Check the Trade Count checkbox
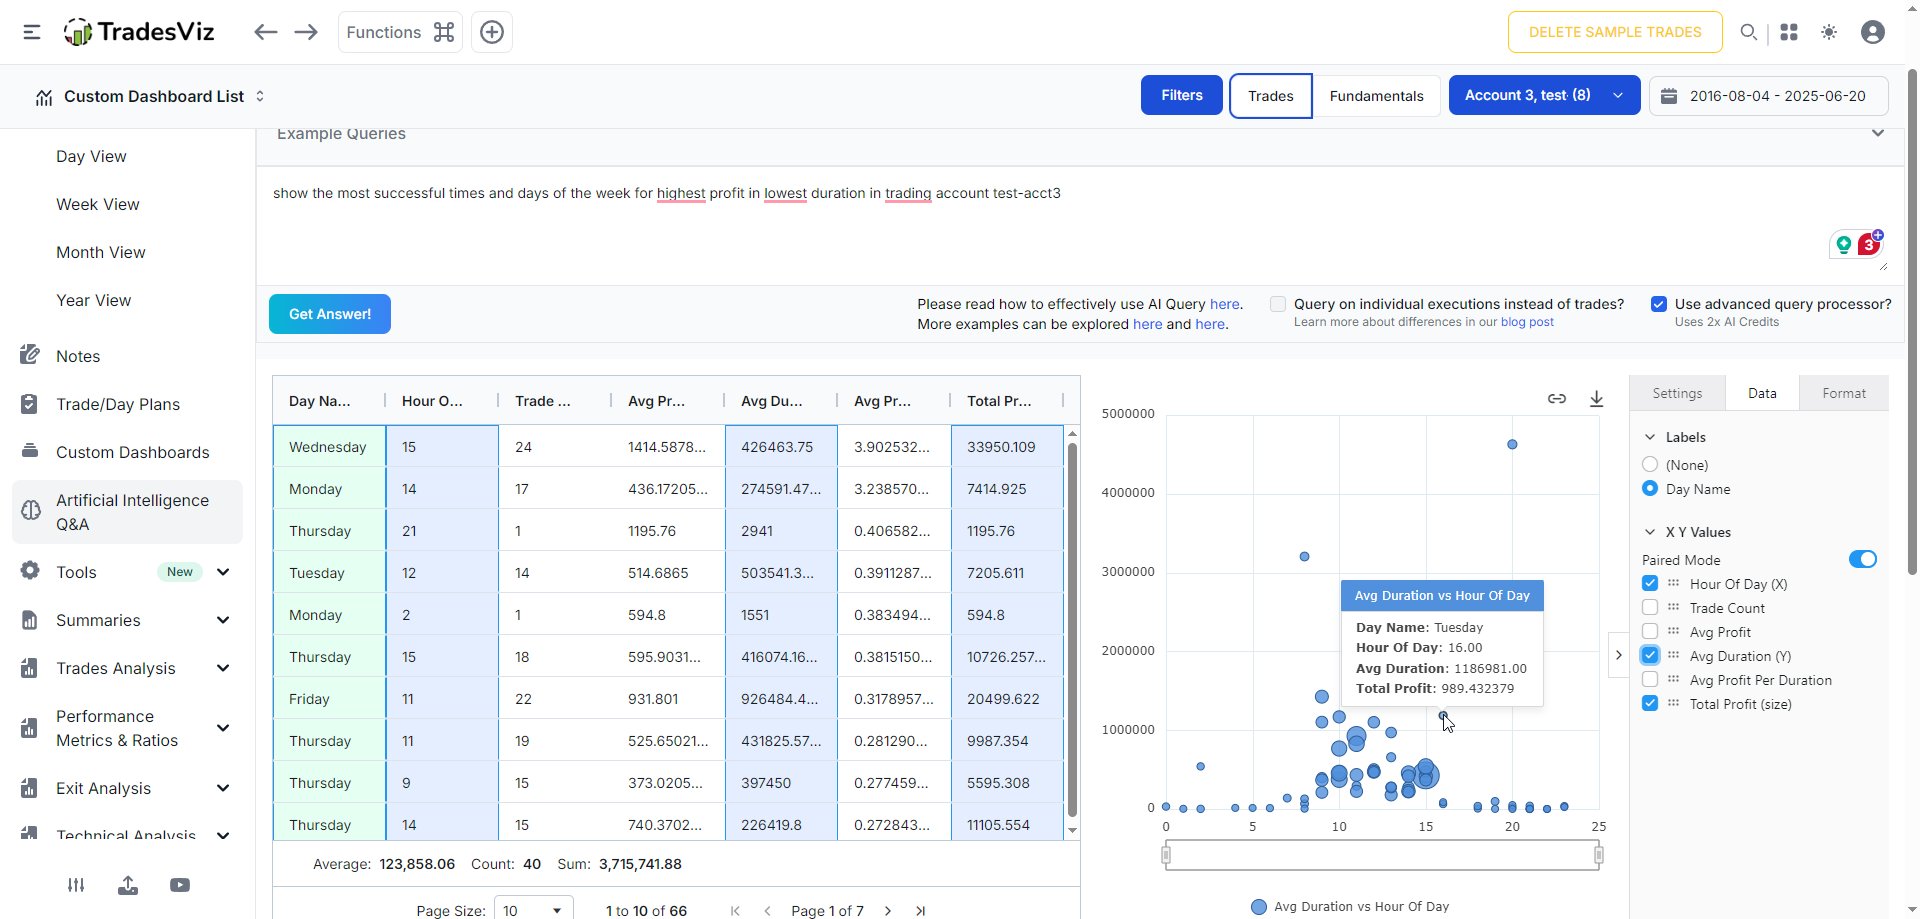 pyautogui.click(x=1650, y=607)
